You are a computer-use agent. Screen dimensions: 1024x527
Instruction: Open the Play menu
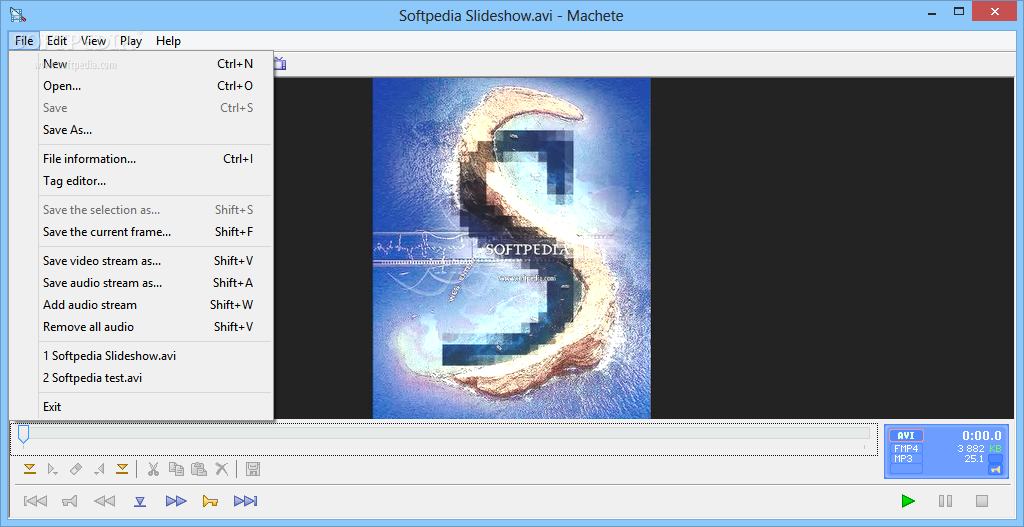click(x=131, y=40)
